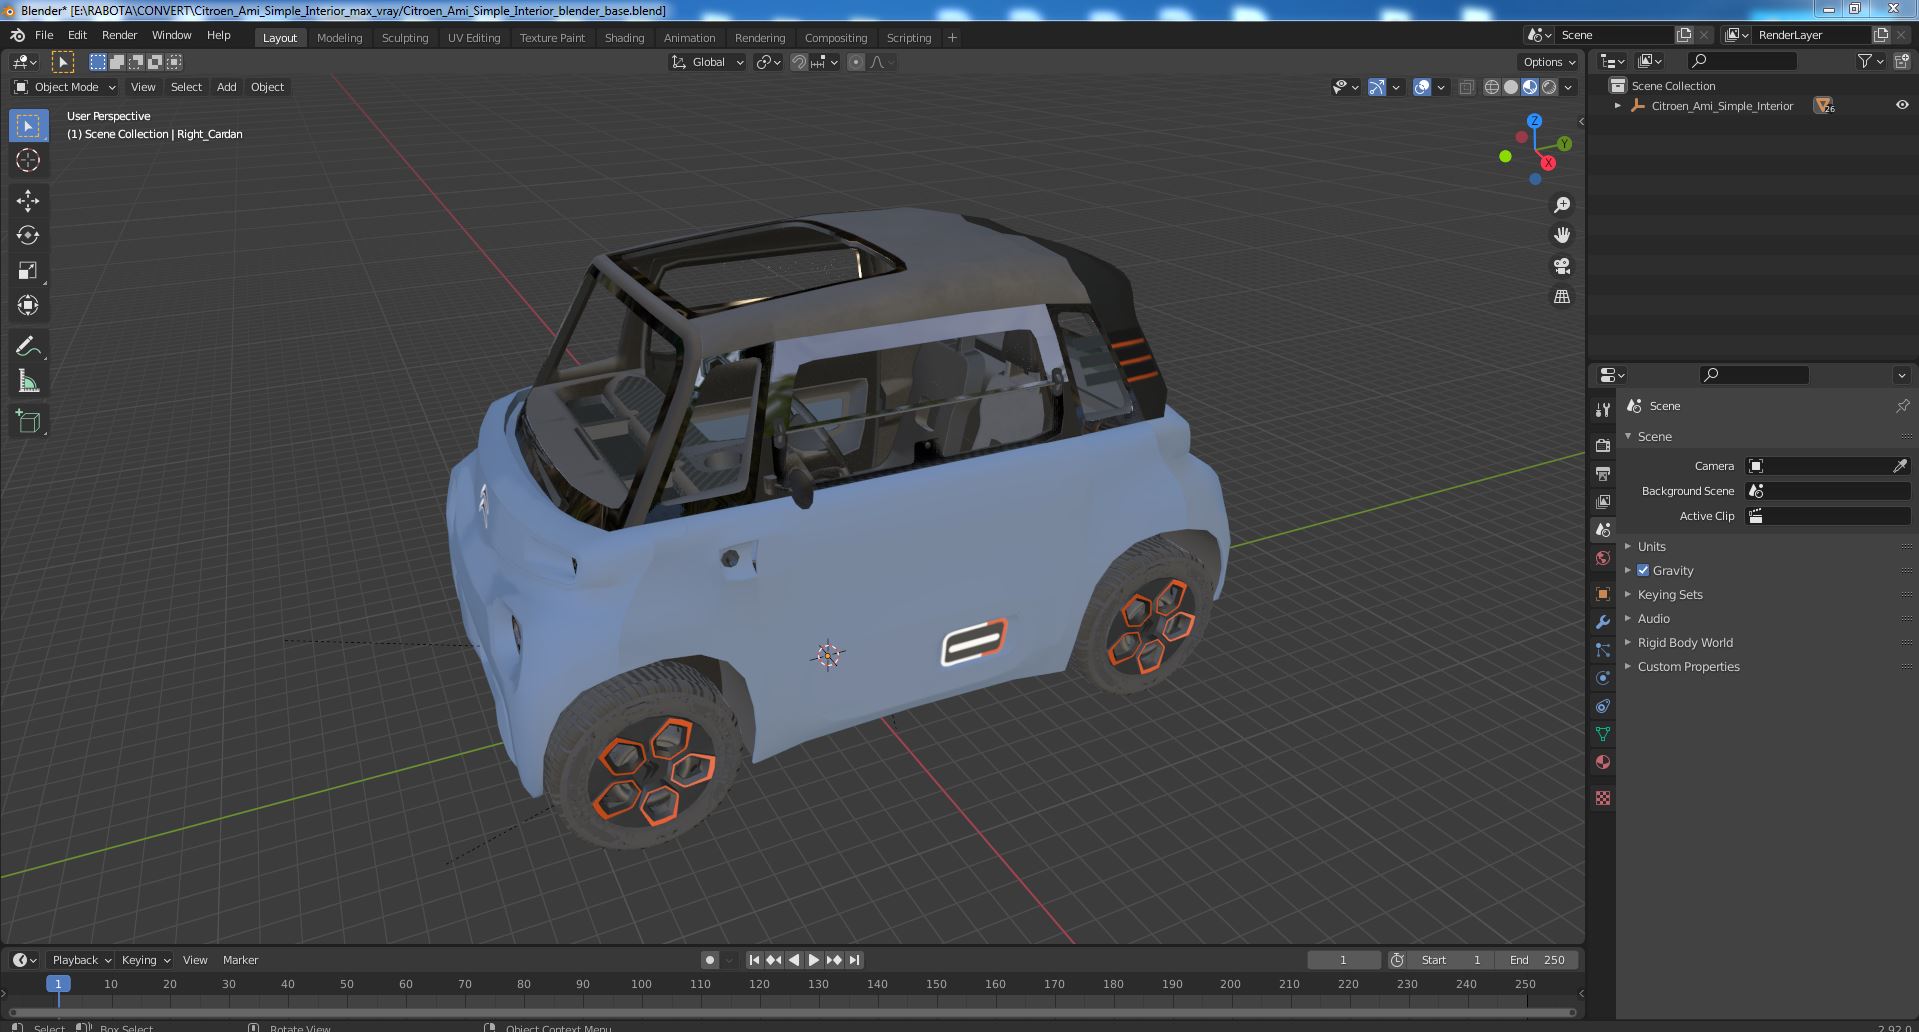
Task: Jump to the start frame
Action: [x=755, y=960]
